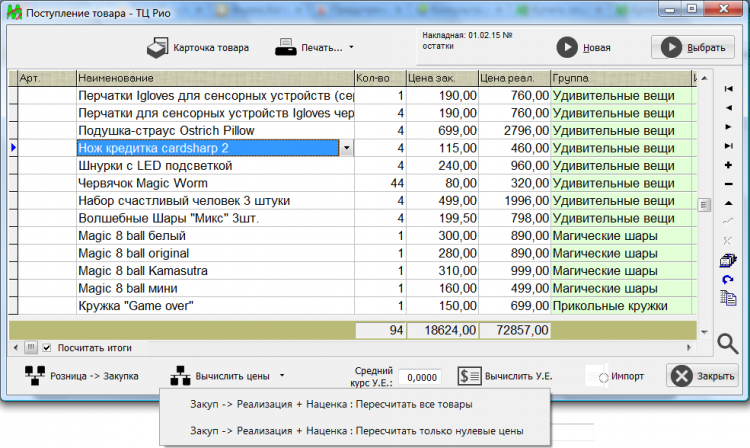750x448 pixels.
Task: Choose Пересчитать все товары menu item
Action: (x=331, y=404)
